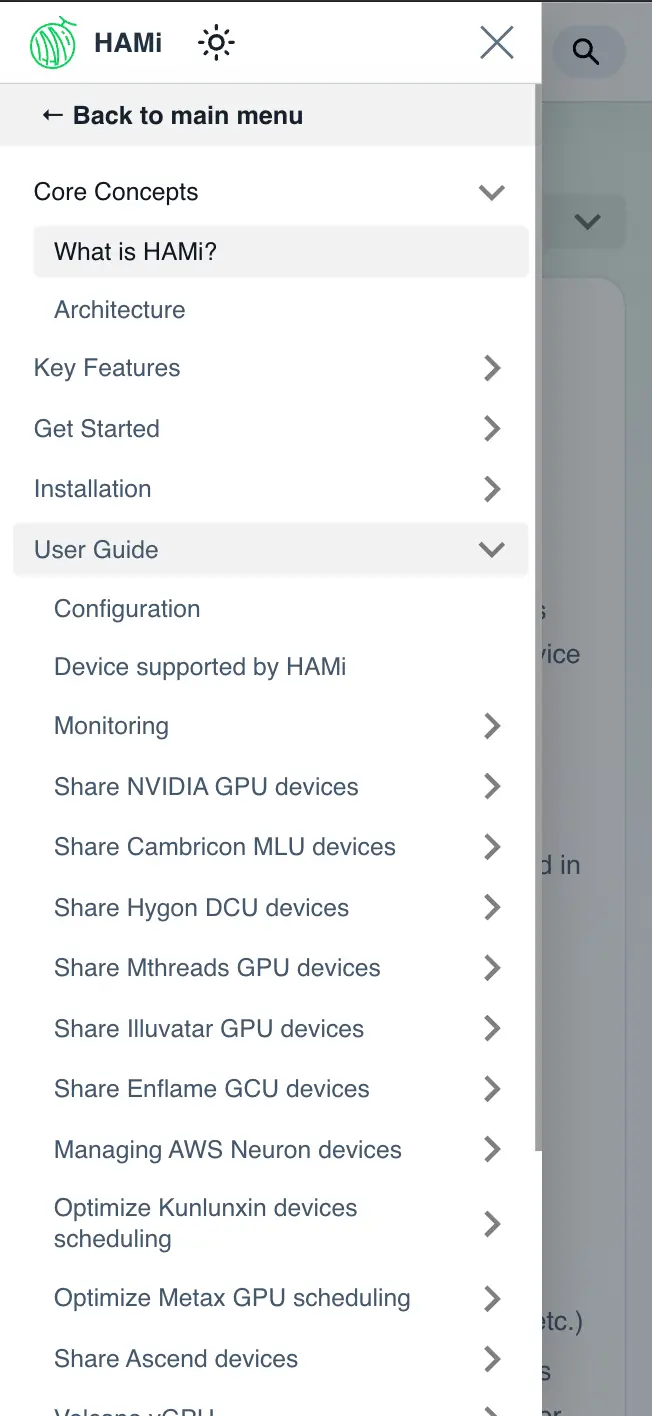Expand Installation via its chevron icon
Viewport: 652px width, 1416px height.
(491, 489)
